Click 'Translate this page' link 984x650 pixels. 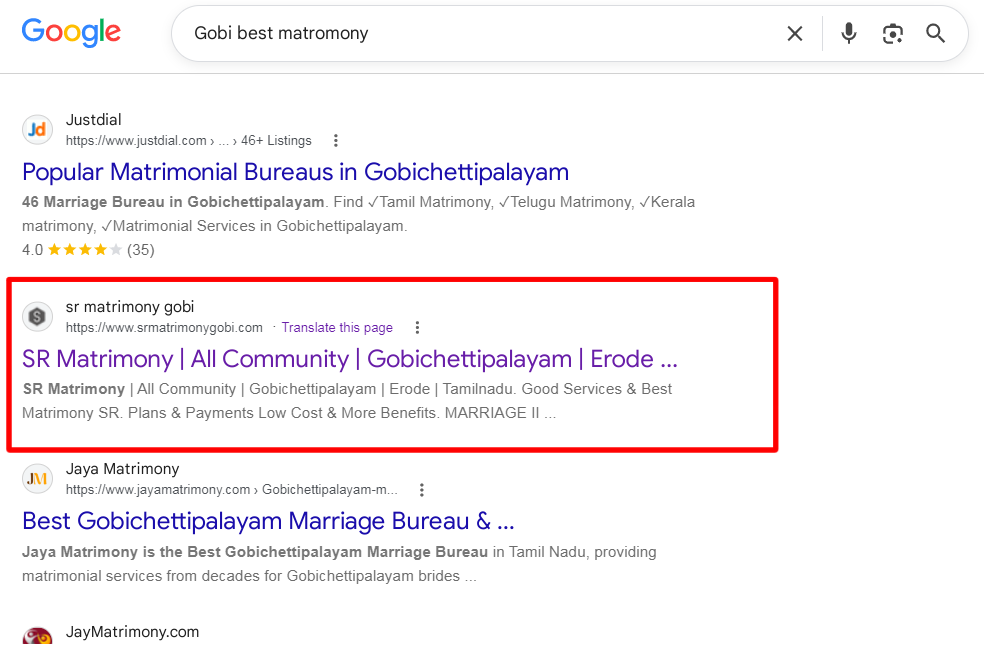pyautogui.click(x=337, y=328)
